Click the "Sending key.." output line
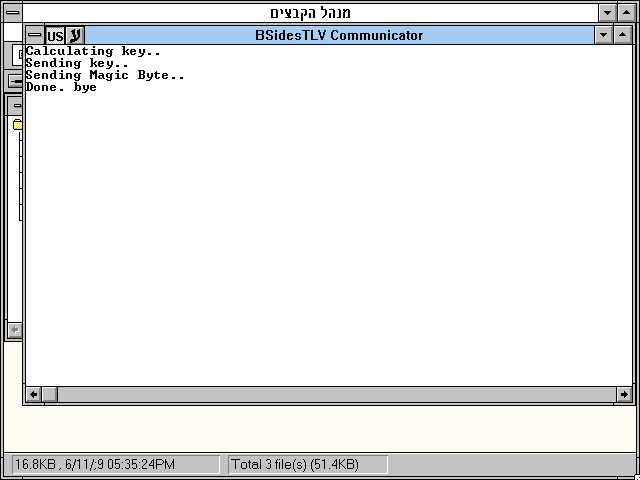 click(x=77, y=63)
